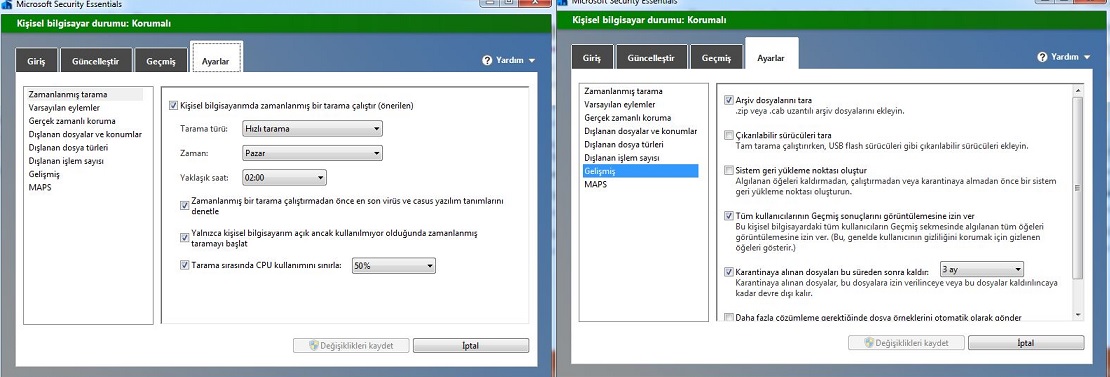Select 'MAPS' in left window list
The height and width of the screenshot is (377, 1110).
coord(40,187)
